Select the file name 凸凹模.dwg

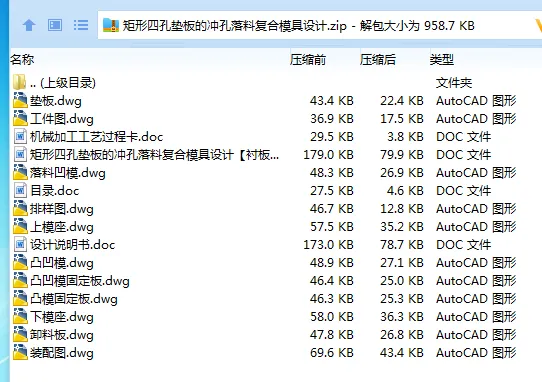click(62, 263)
